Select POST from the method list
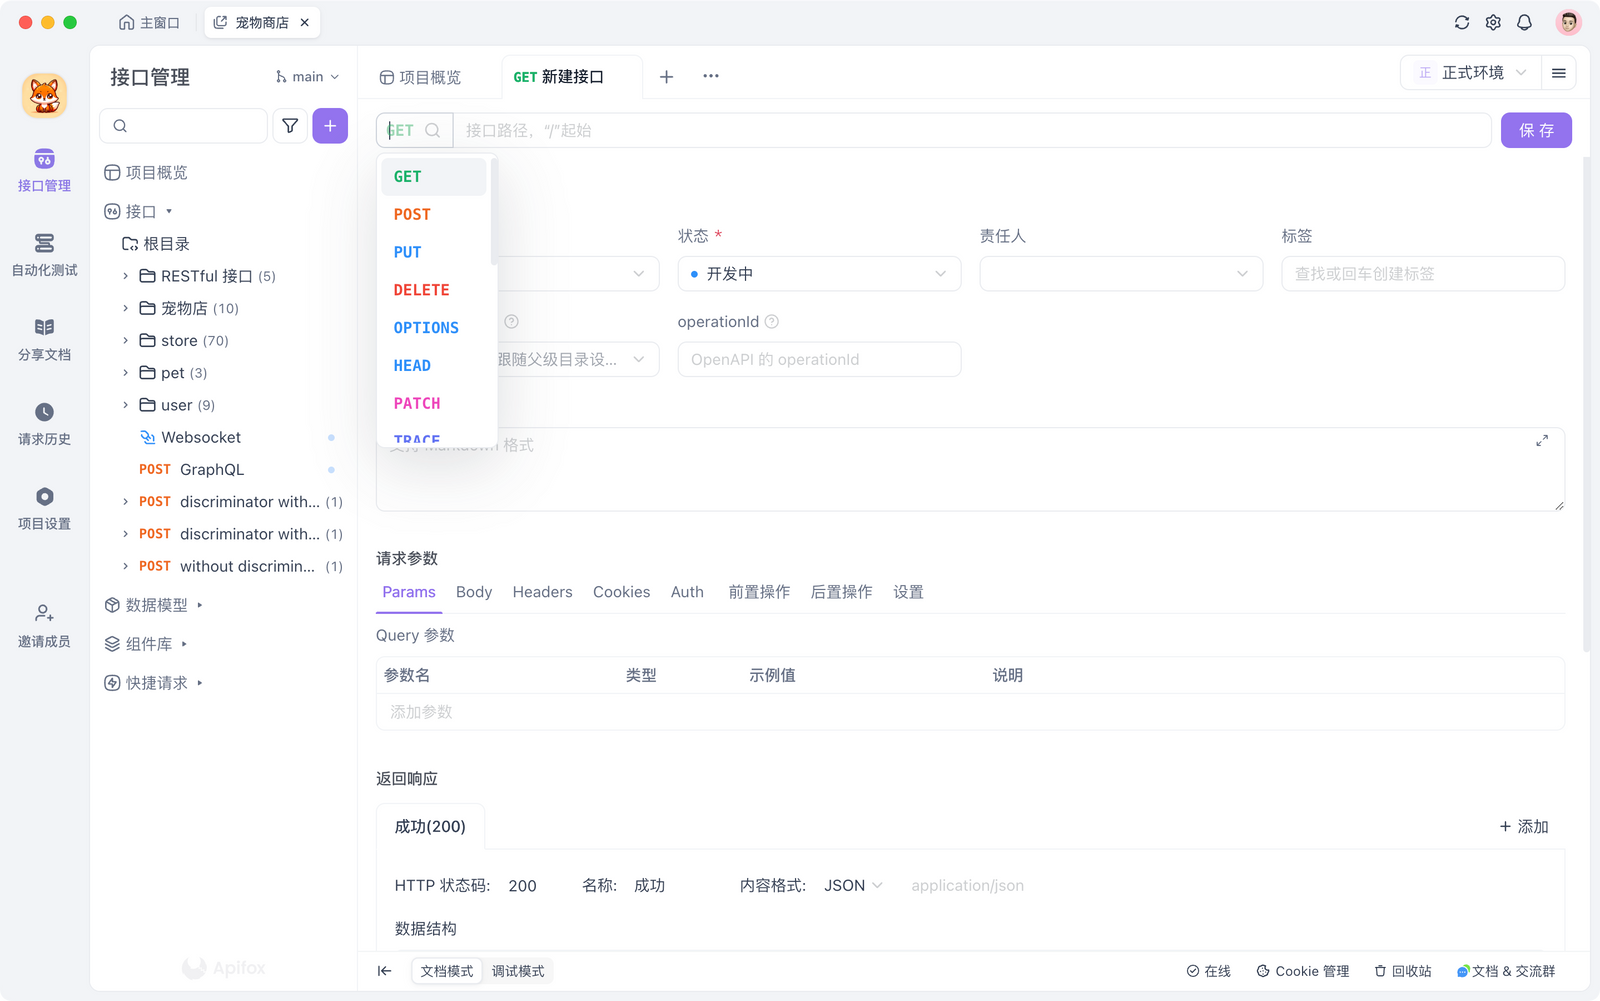This screenshot has height=1001, width=1600. (412, 213)
